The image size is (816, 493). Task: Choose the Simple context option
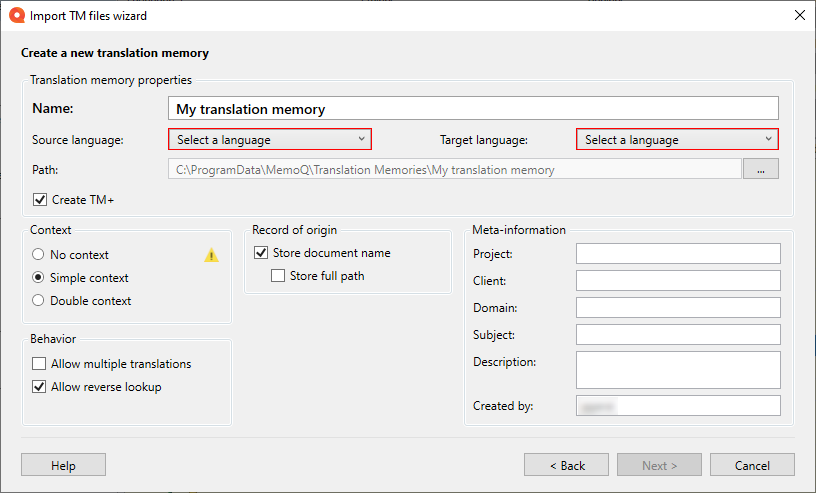(39, 278)
